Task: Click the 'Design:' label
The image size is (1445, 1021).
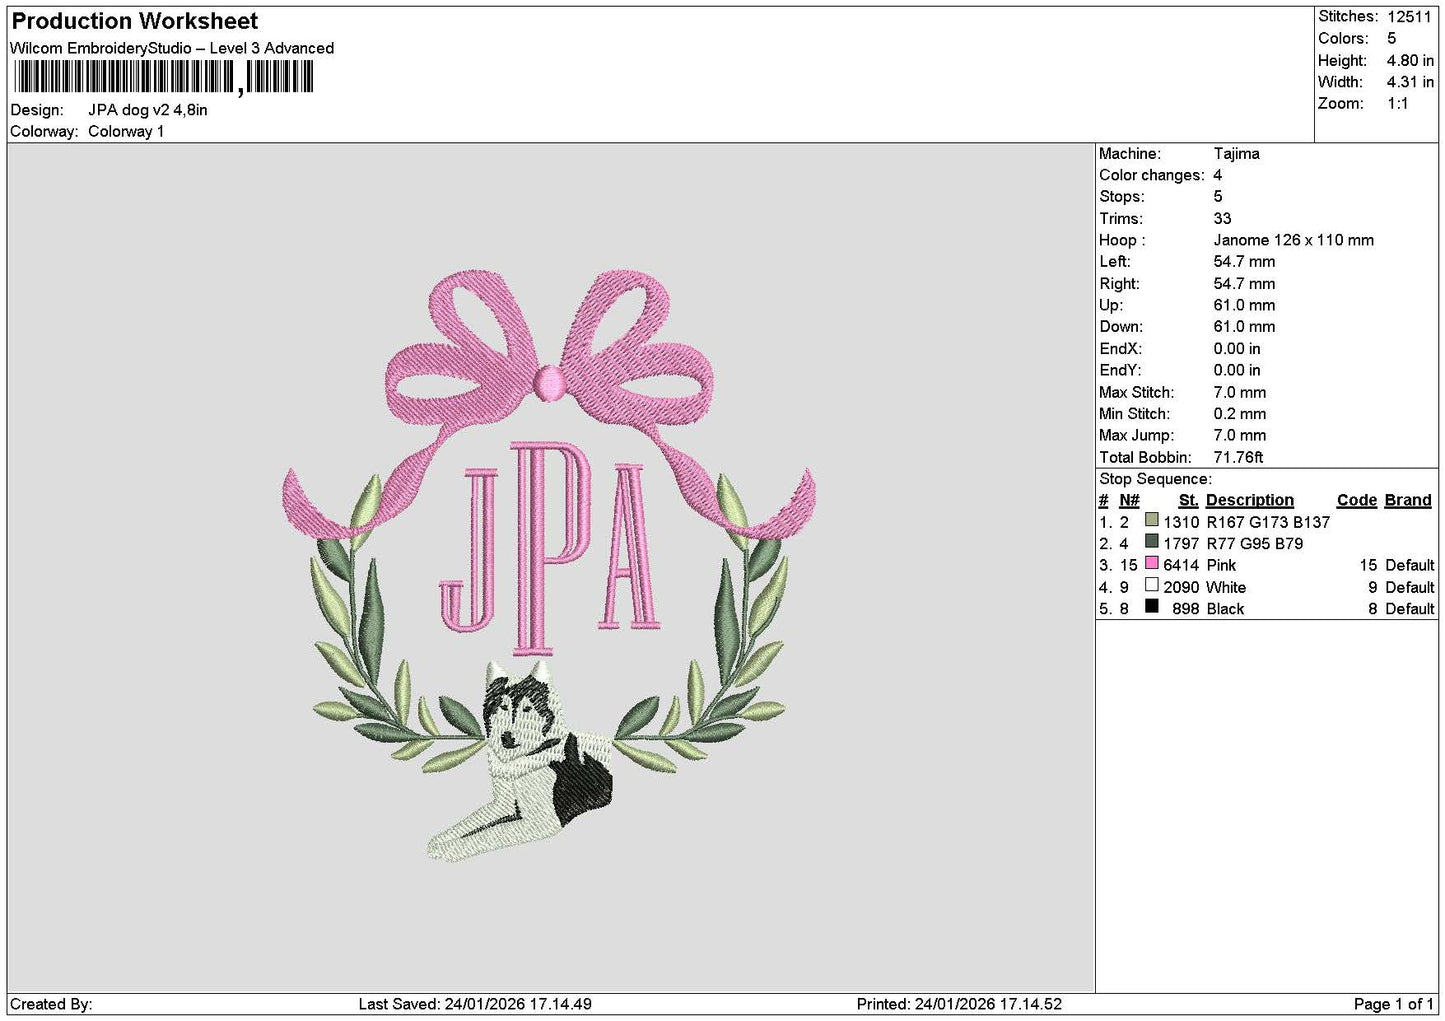Action: tap(37, 110)
